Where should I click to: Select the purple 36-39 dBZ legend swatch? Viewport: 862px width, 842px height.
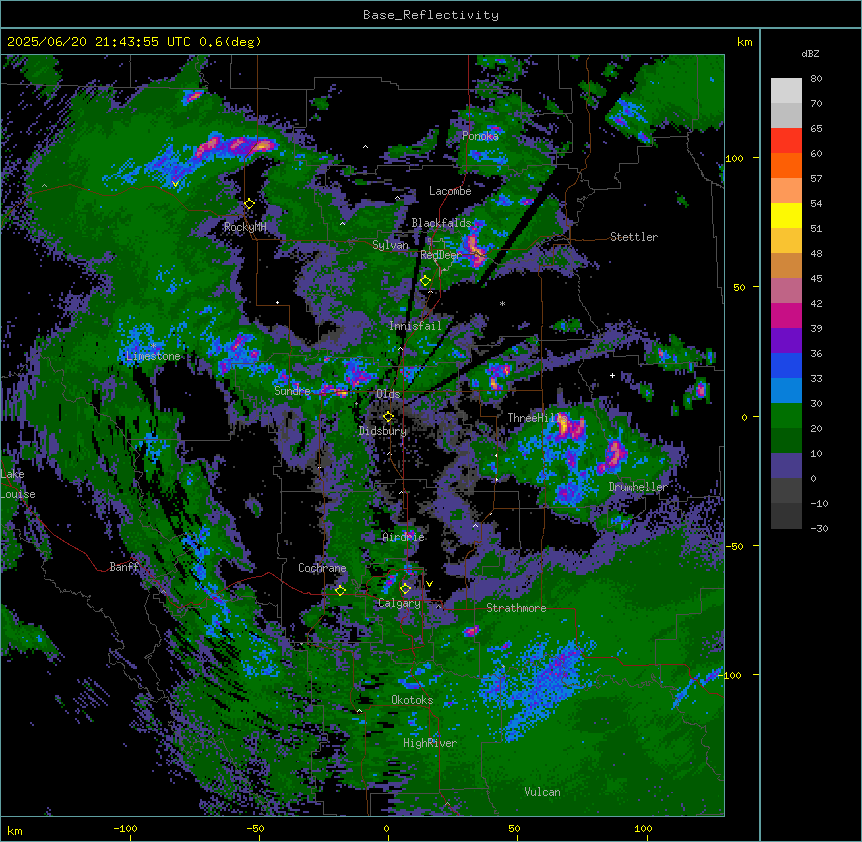pyautogui.click(x=786, y=341)
